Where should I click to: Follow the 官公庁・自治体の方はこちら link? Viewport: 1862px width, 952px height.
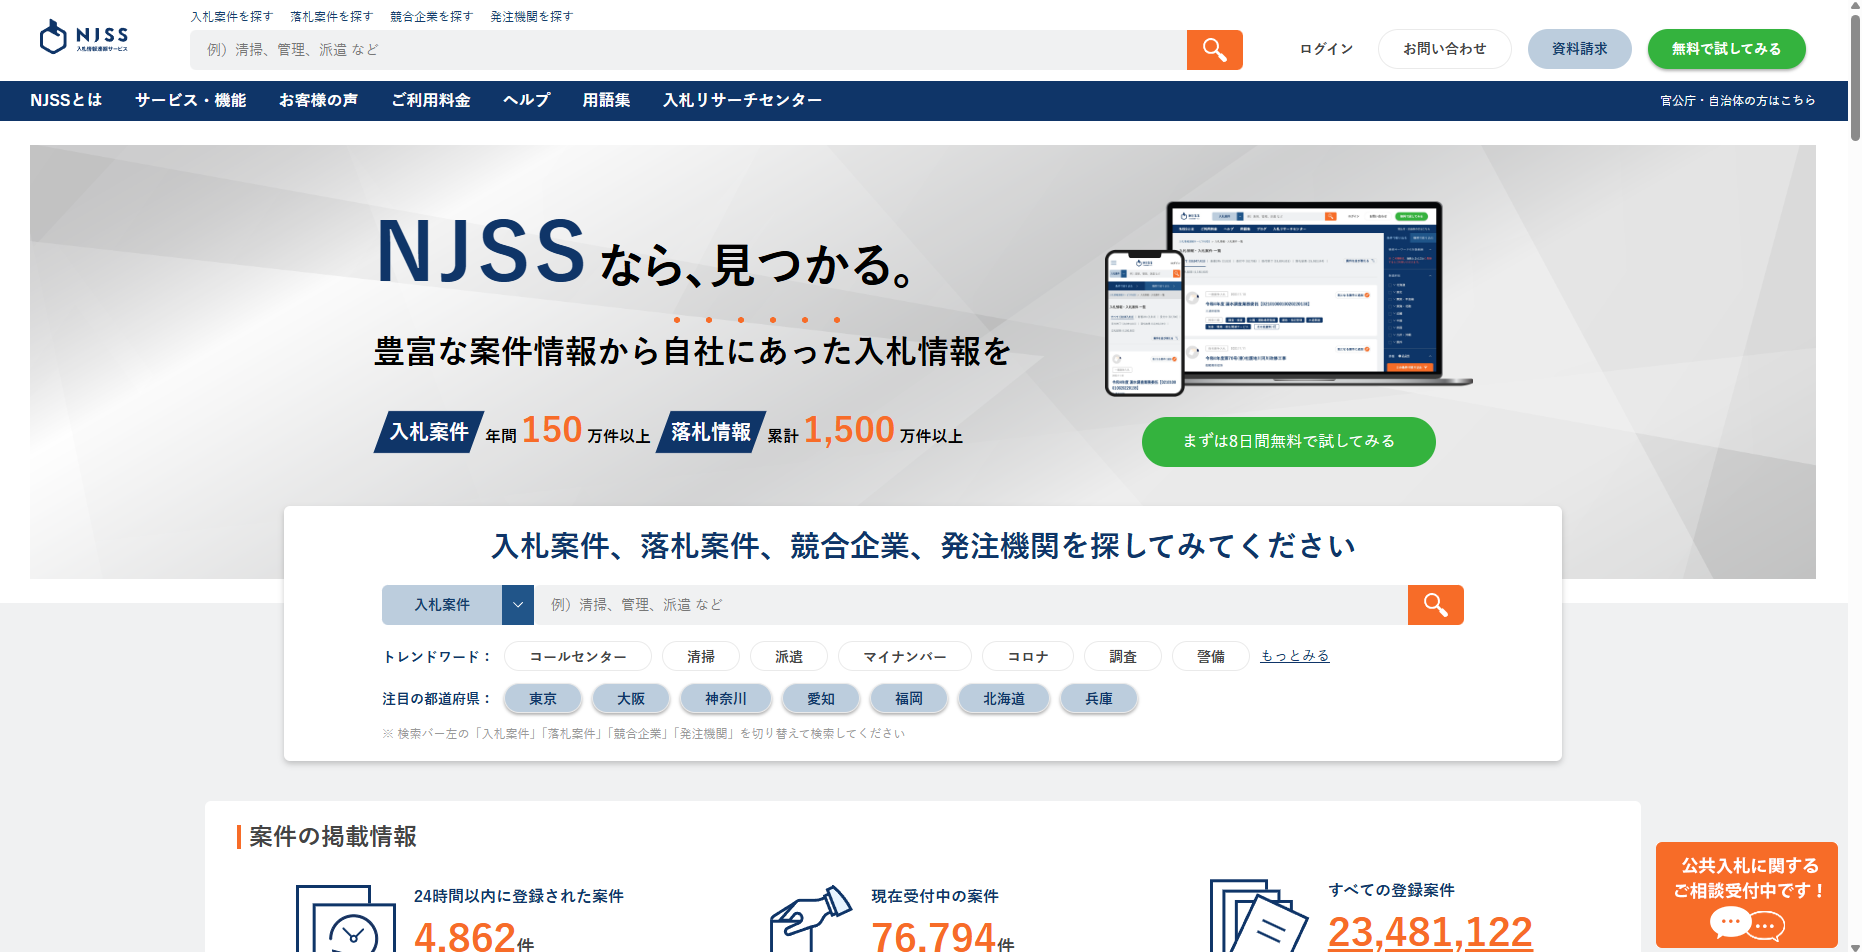[x=1738, y=100]
